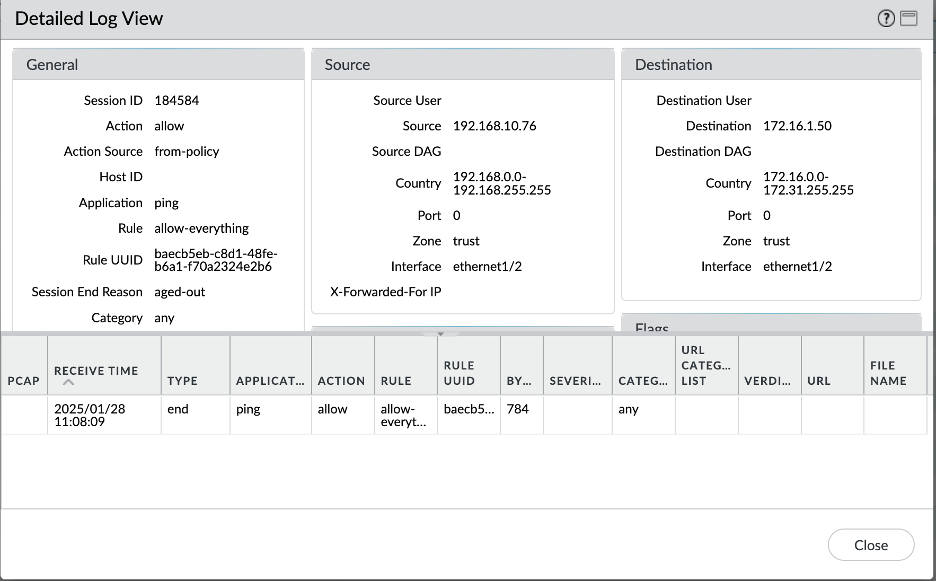The width and height of the screenshot is (936, 582).
Task: Click the File Name column header
Action: click(x=889, y=372)
